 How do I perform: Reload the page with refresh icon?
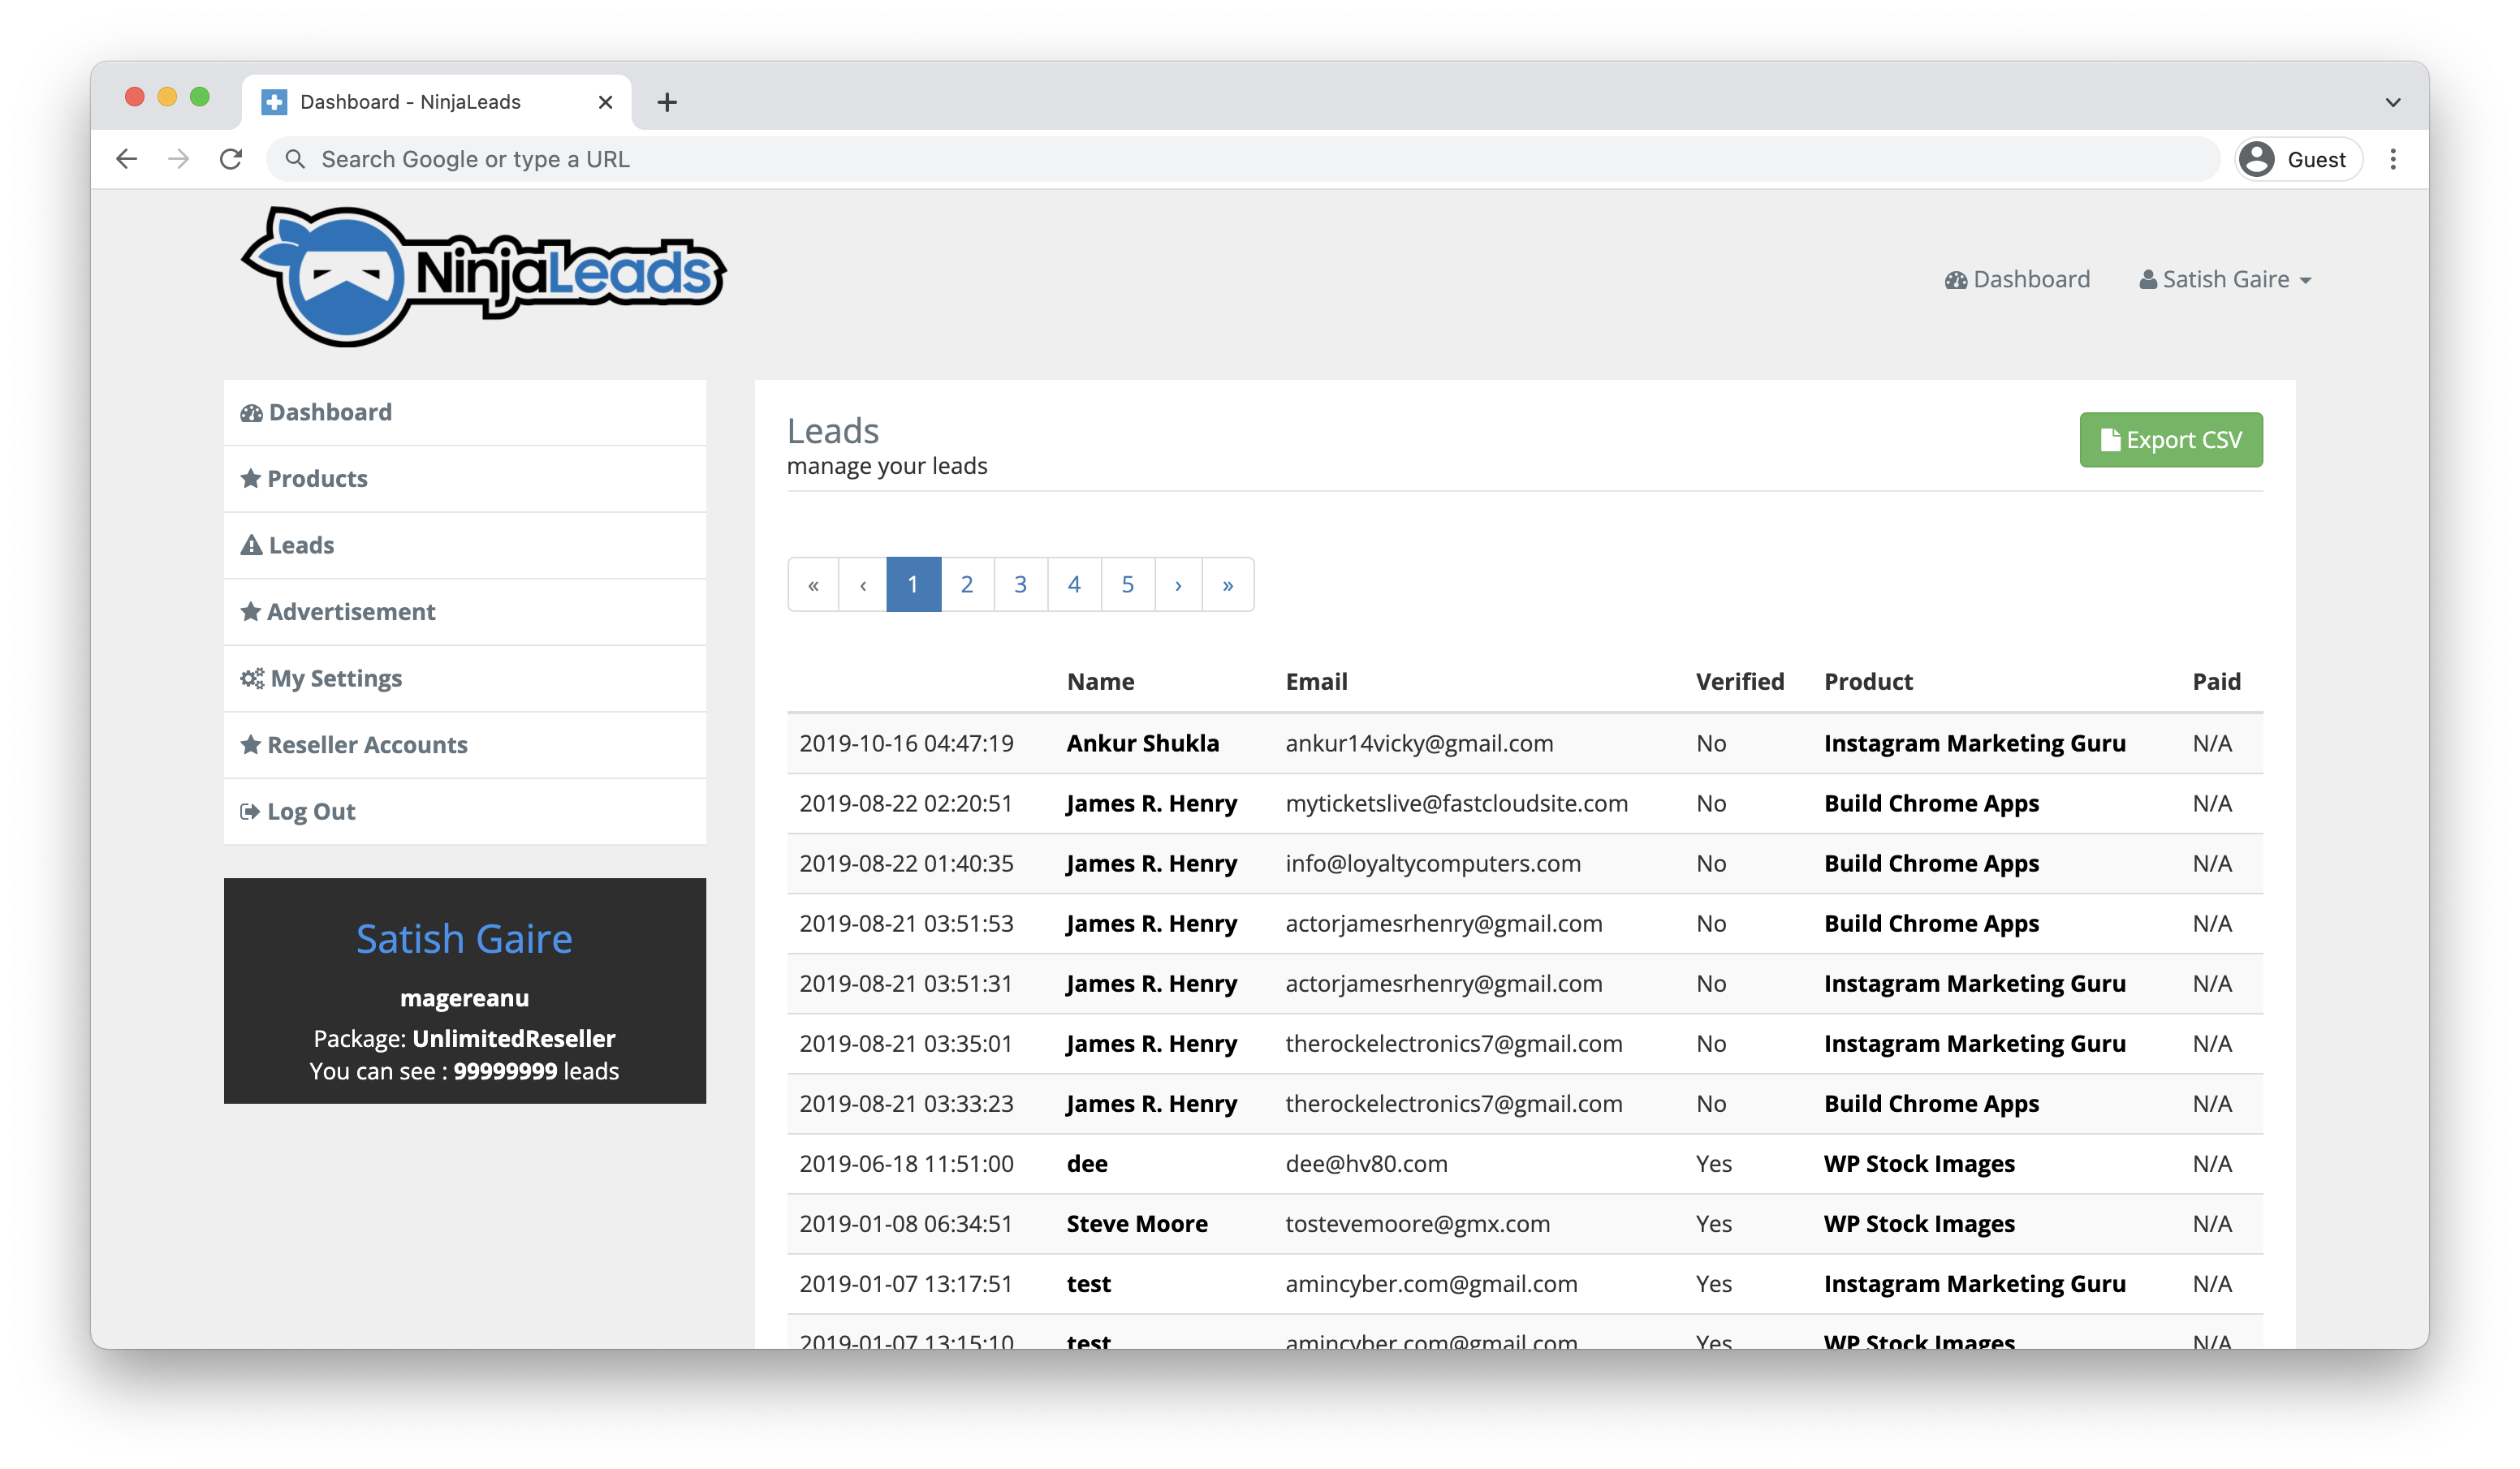[x=231, y=159]
